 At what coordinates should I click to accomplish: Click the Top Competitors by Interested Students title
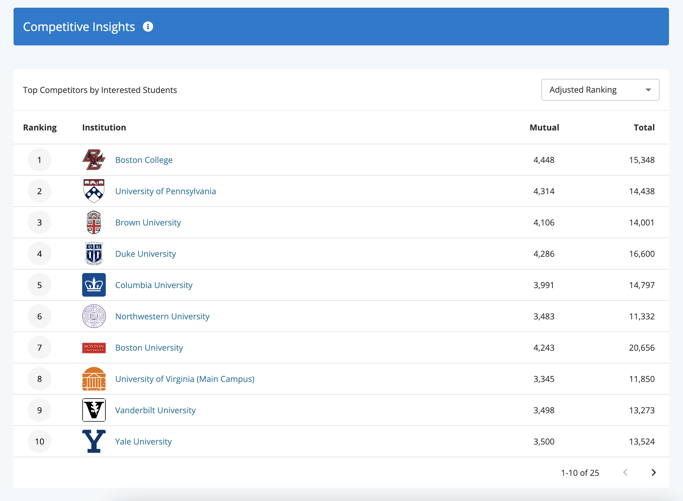tap(100, 90)
